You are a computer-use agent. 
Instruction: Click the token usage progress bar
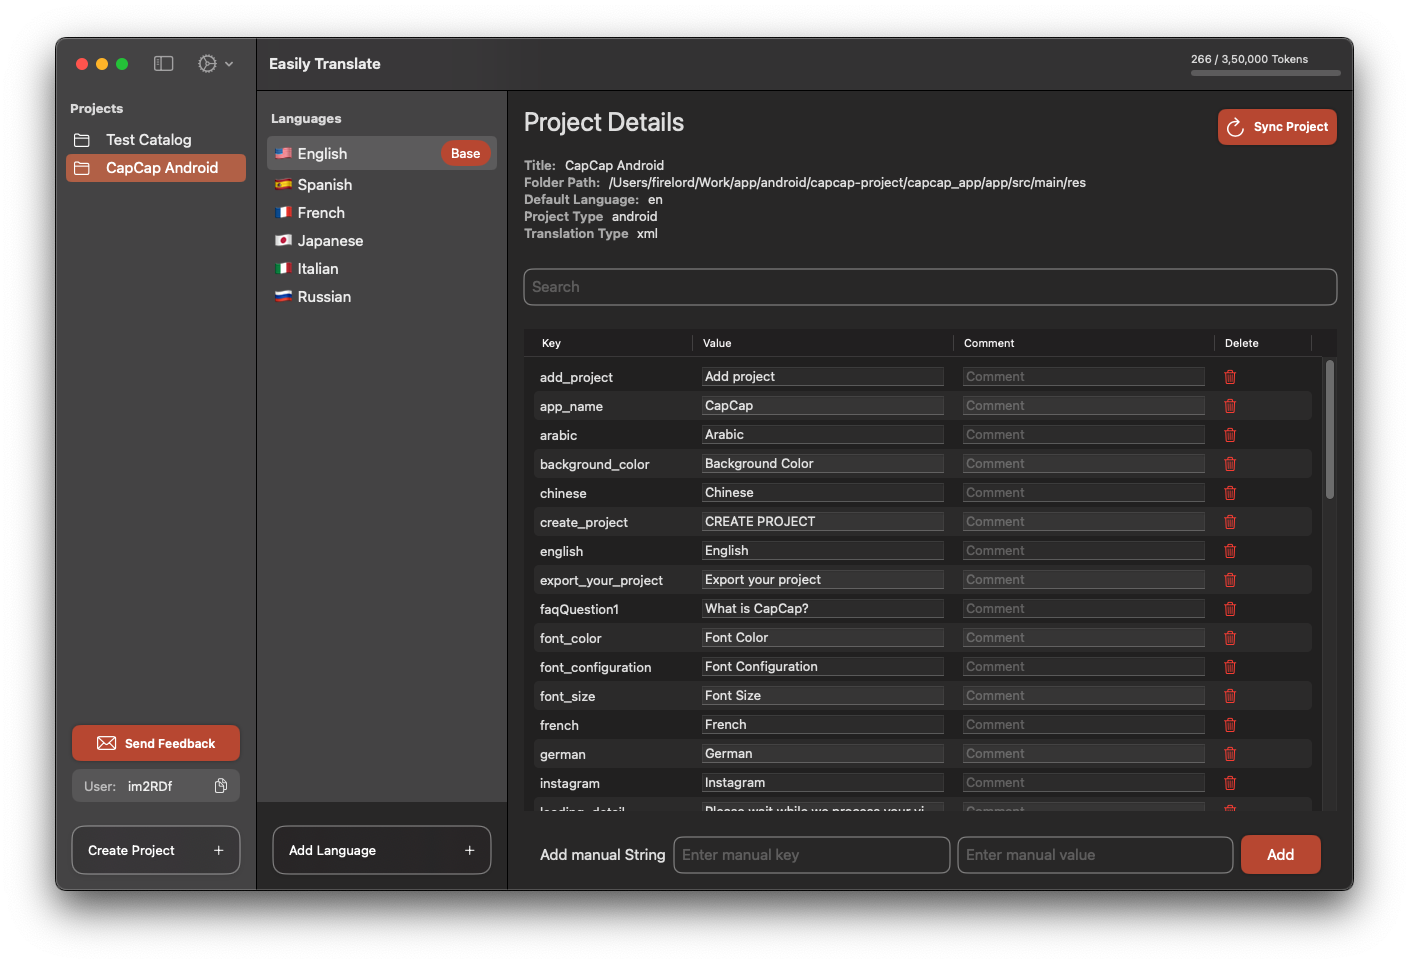coord(1266,73)
